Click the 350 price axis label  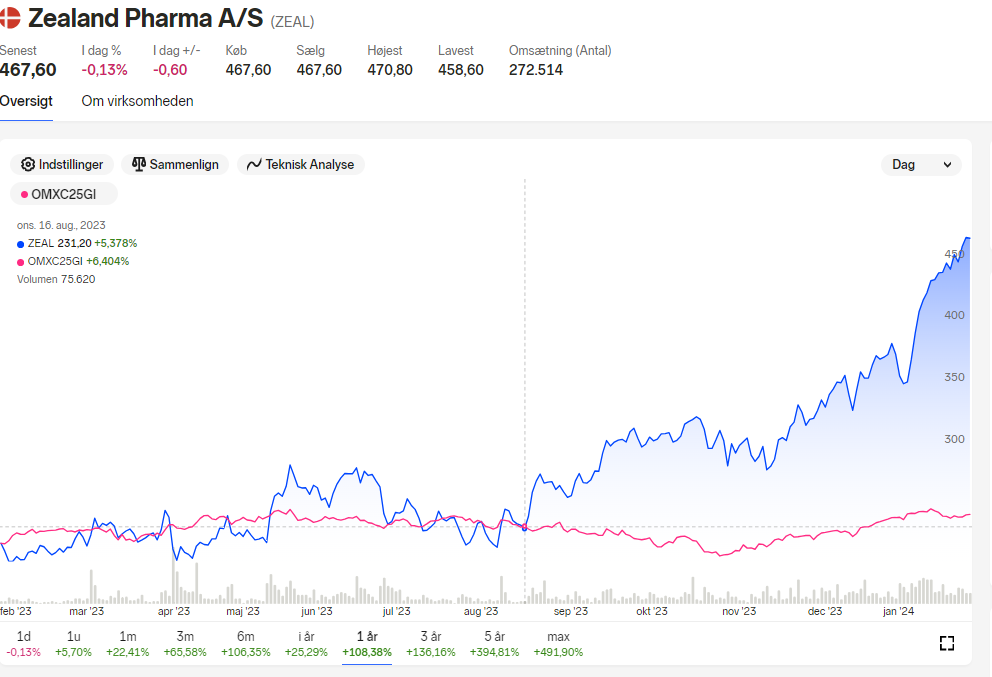(x=954, y=377)
